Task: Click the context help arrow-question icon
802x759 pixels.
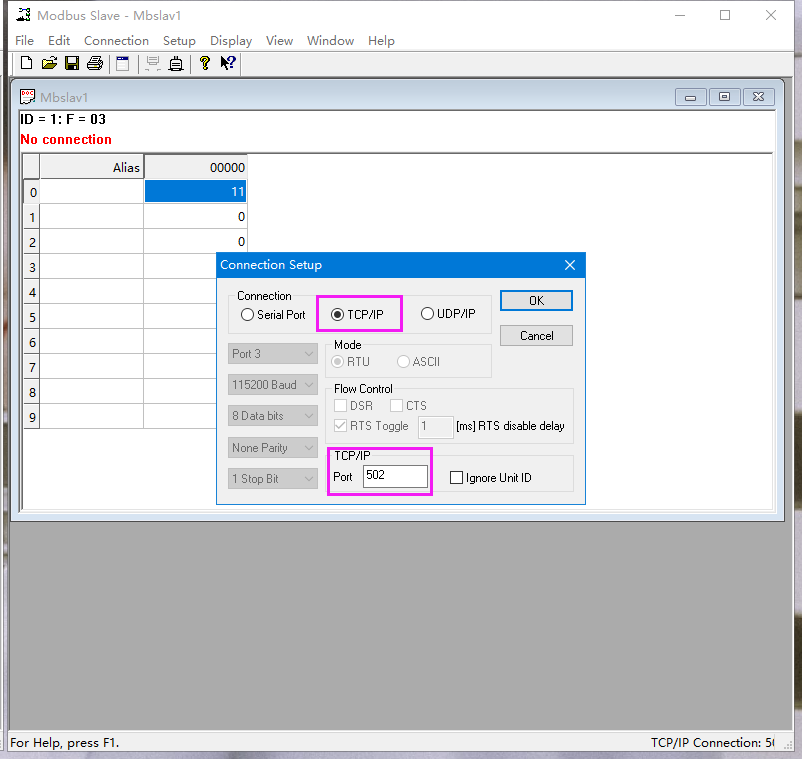Action: (228, 64)
